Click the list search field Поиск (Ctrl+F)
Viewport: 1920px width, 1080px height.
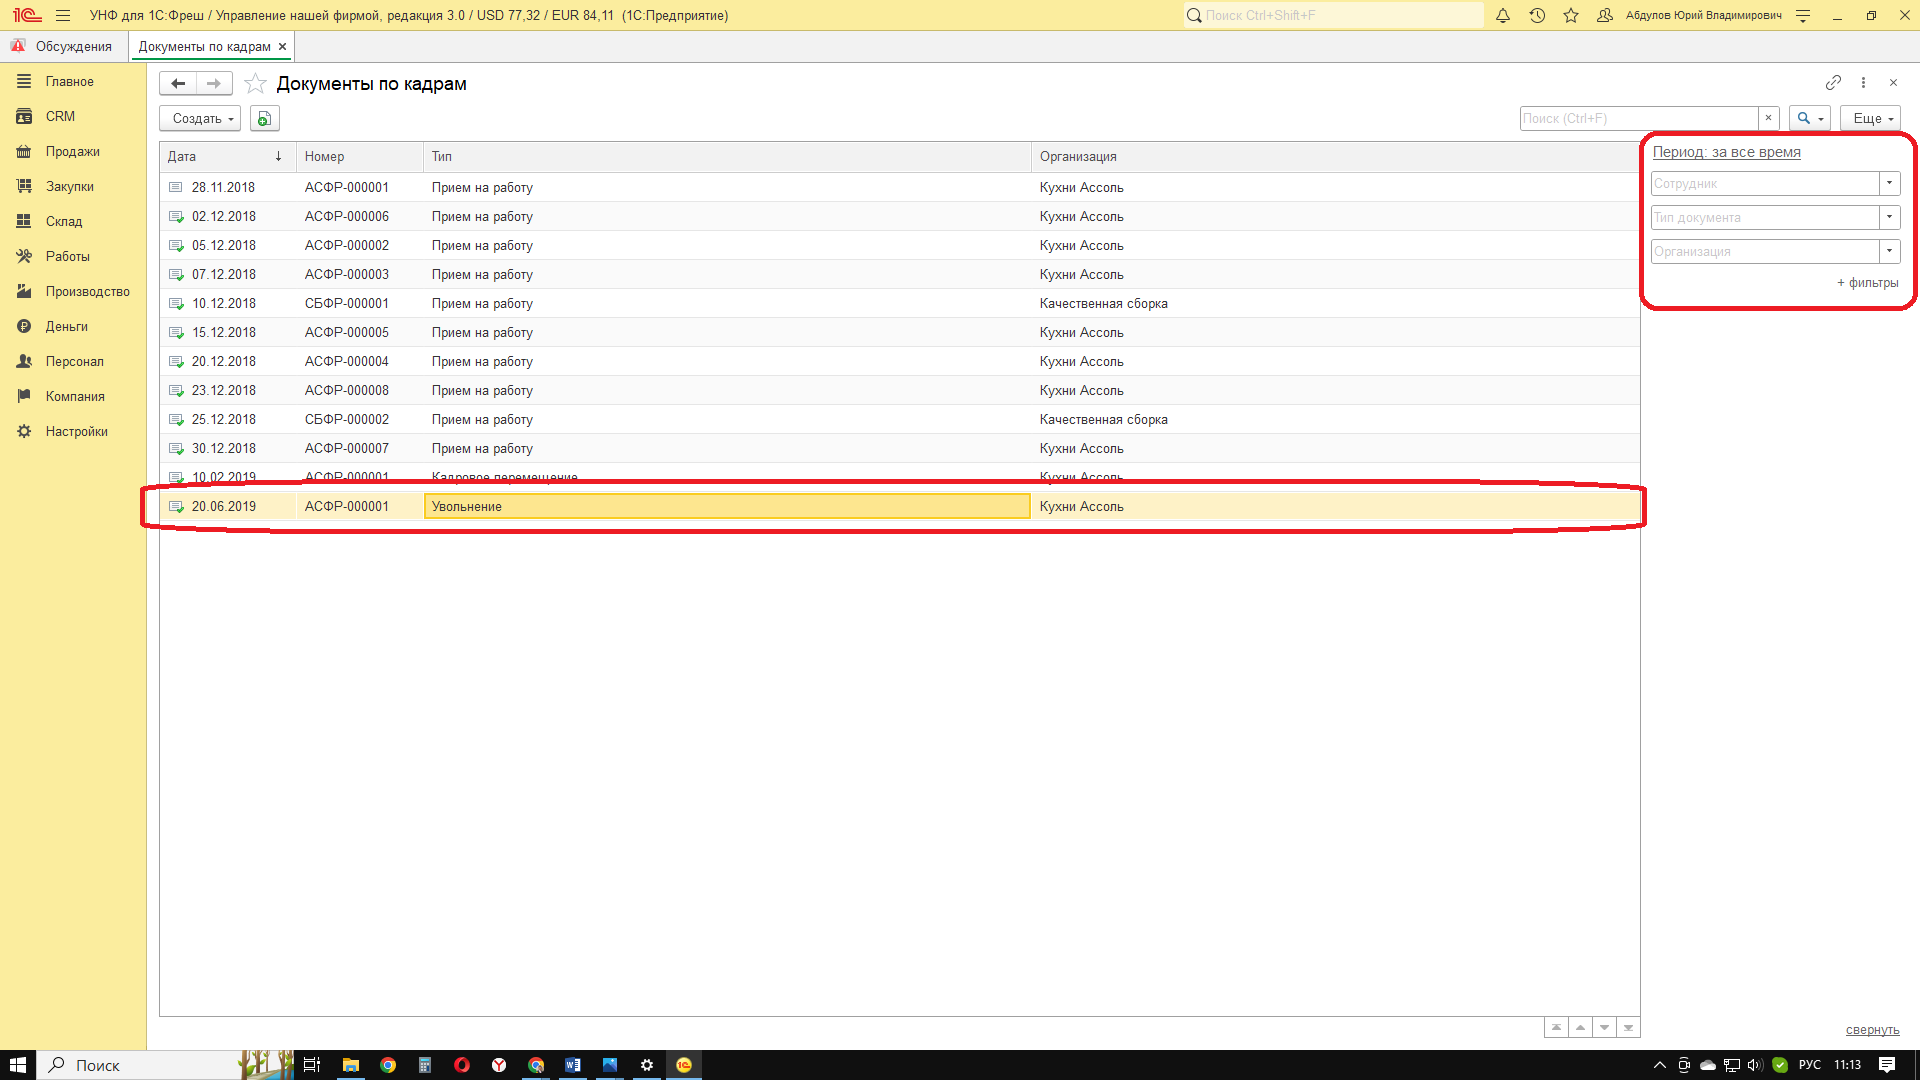tap(1639, 118)
